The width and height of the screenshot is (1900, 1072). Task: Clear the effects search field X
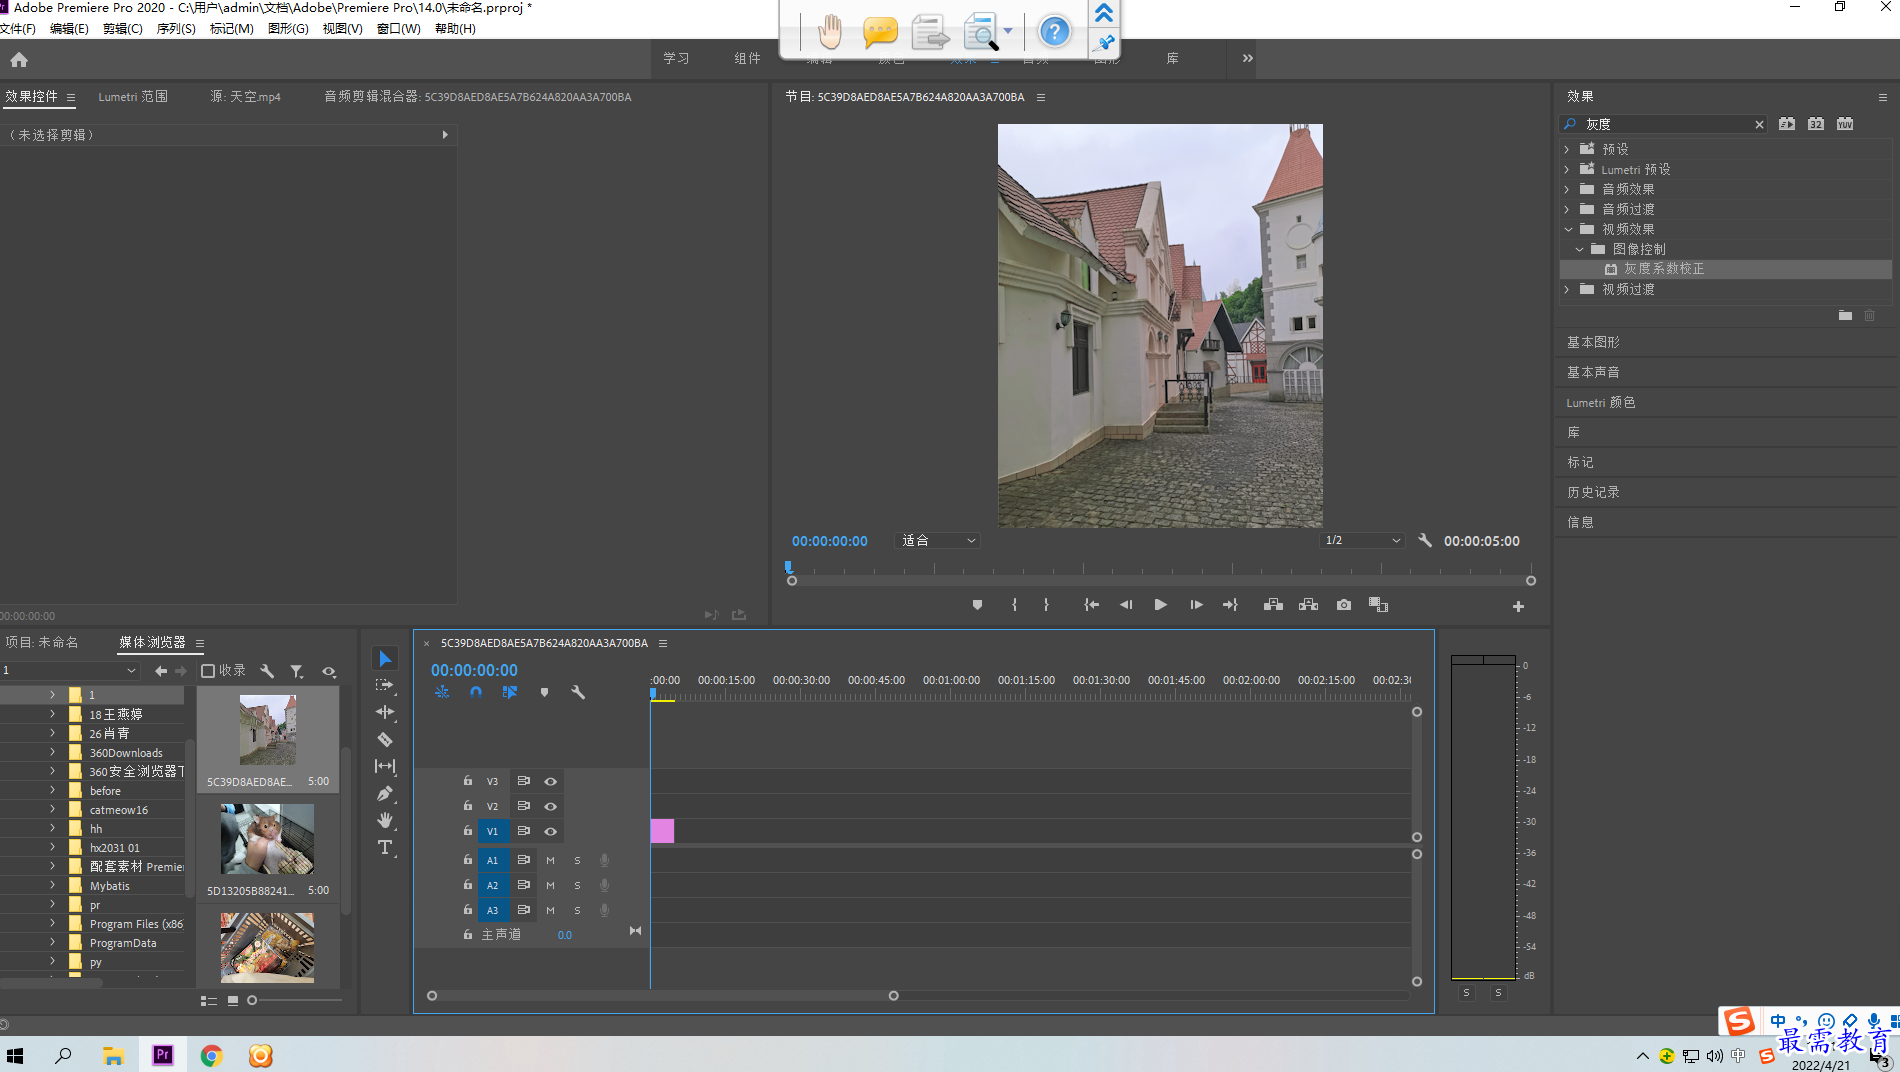(1759, 124)
